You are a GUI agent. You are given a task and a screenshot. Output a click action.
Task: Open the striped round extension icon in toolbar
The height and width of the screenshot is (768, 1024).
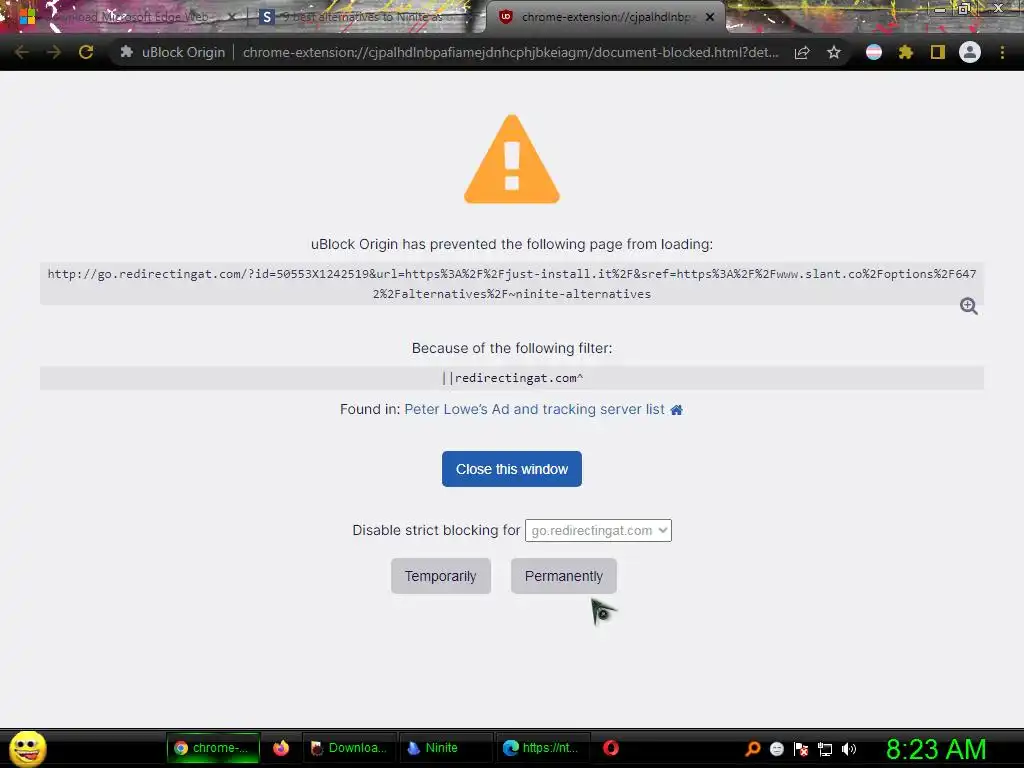874,52
